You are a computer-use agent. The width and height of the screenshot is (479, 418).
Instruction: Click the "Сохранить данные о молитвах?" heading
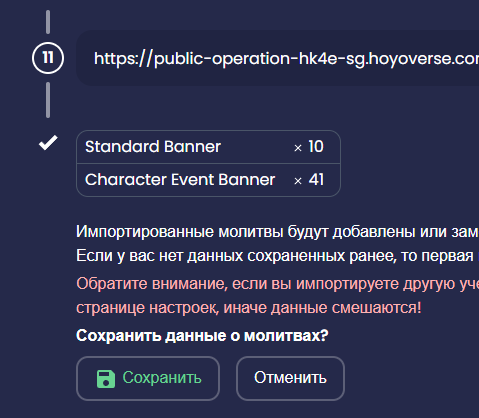tap(202, 336)
